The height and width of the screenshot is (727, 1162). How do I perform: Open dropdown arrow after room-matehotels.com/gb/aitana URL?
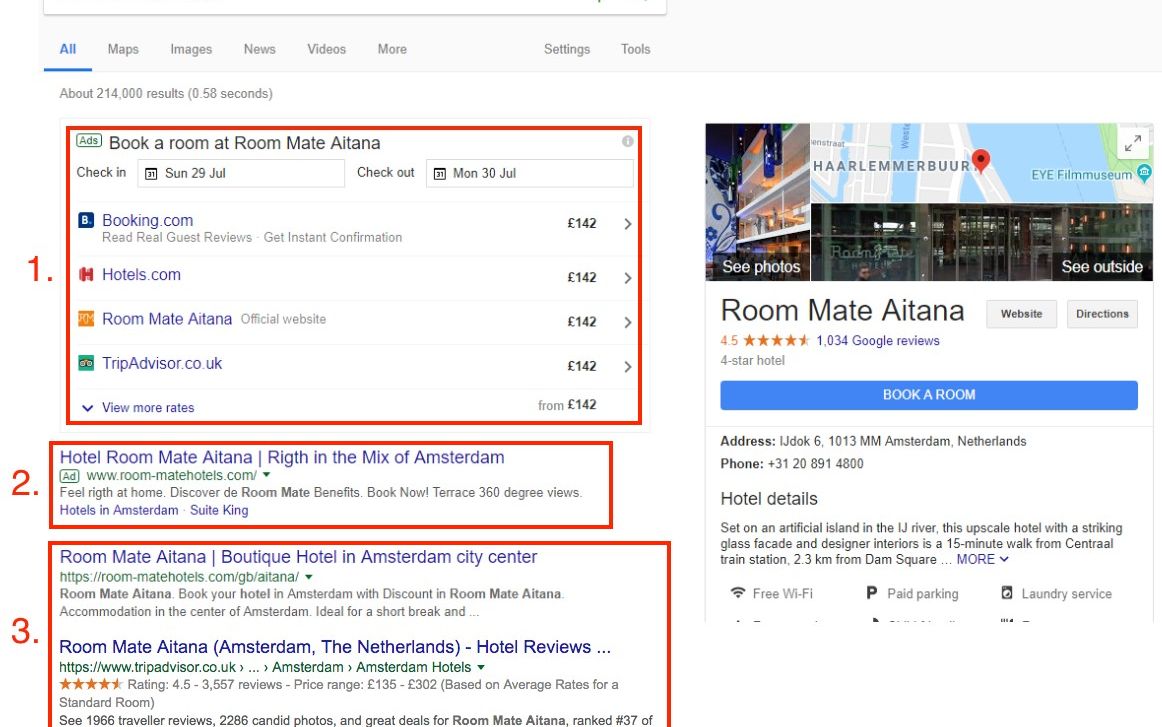309,577
